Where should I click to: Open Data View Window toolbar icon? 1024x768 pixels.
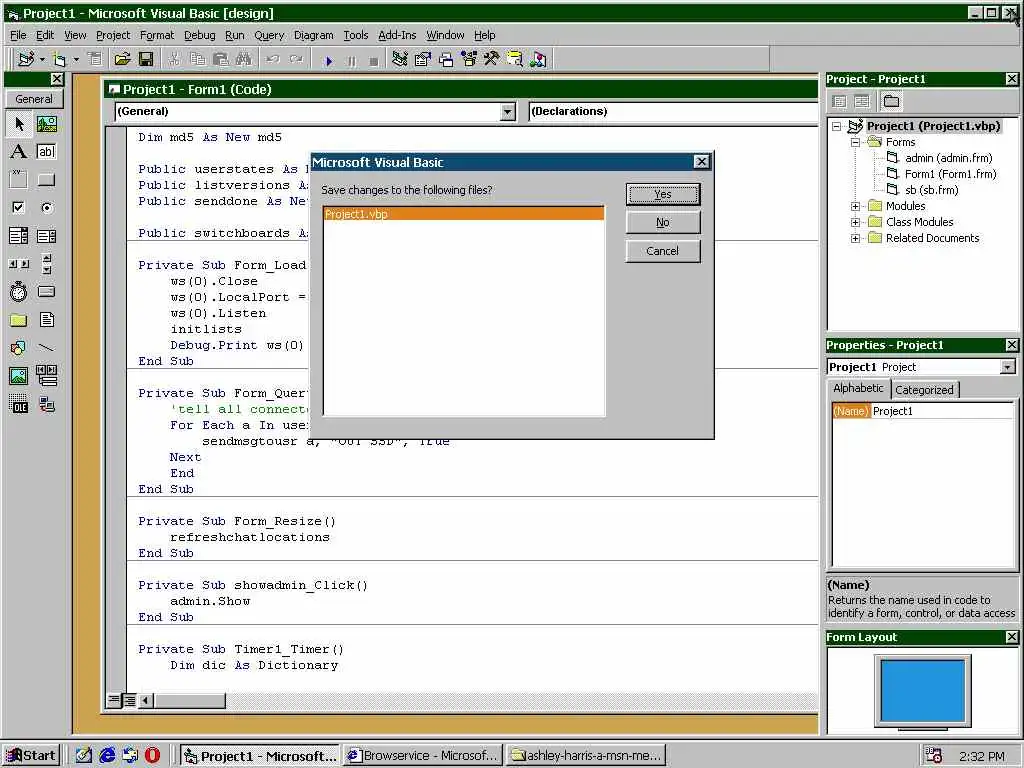pyautogui.click(x=515, y=60)
